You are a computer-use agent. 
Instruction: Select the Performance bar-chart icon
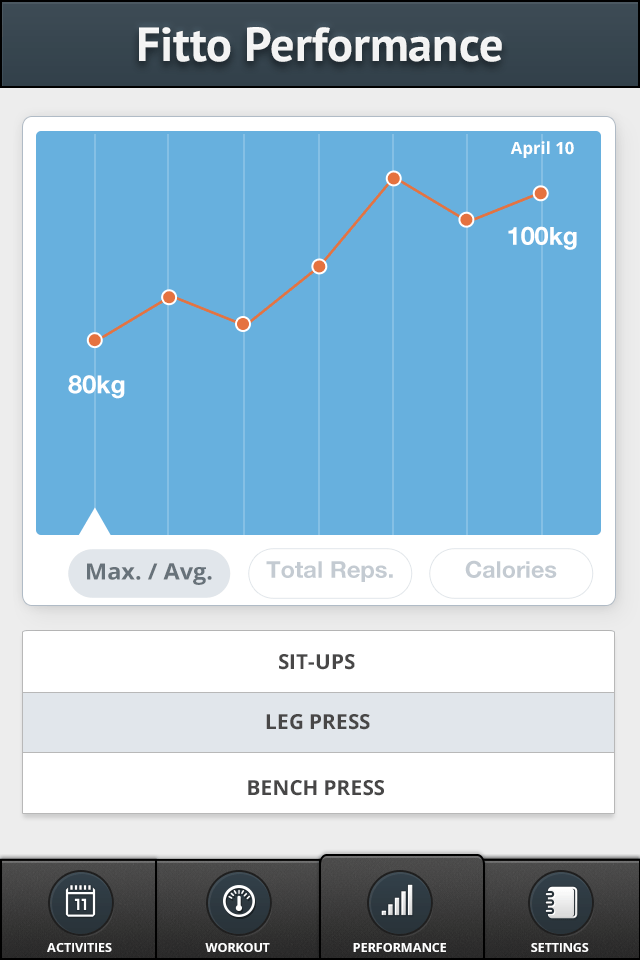click(400, 903)
